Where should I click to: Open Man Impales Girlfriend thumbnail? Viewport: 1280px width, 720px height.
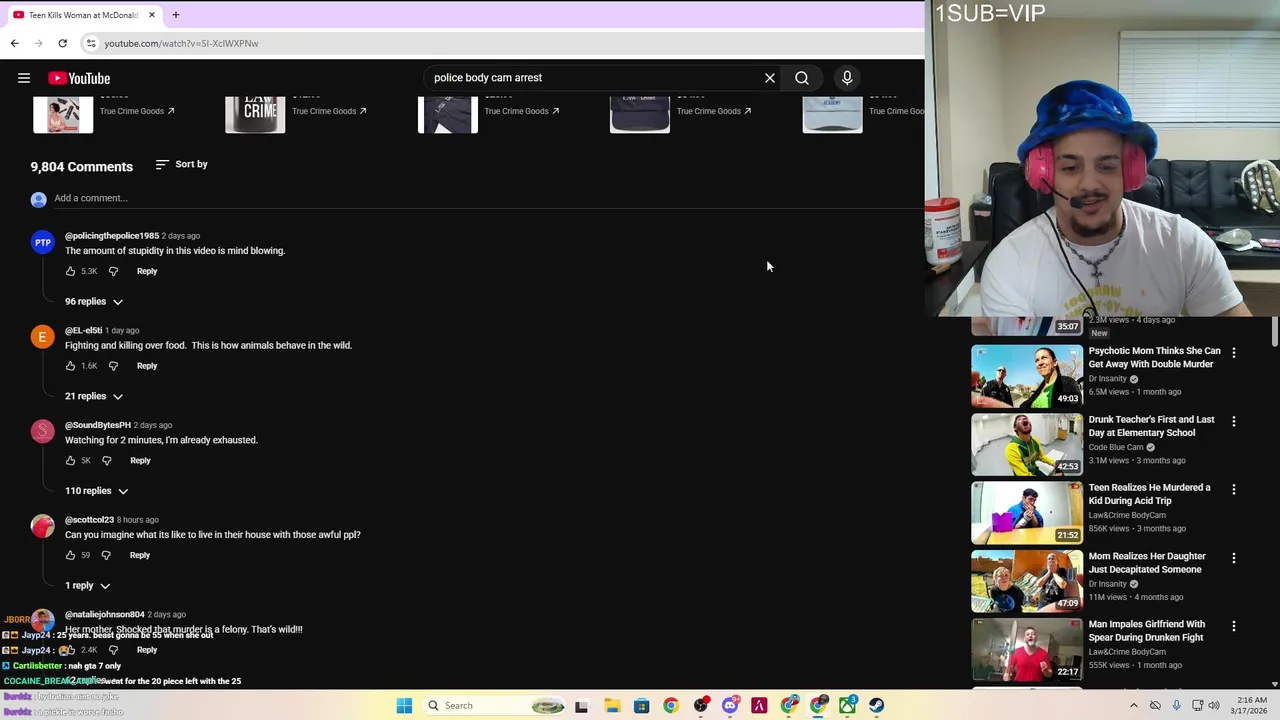tap(1027, 649)
